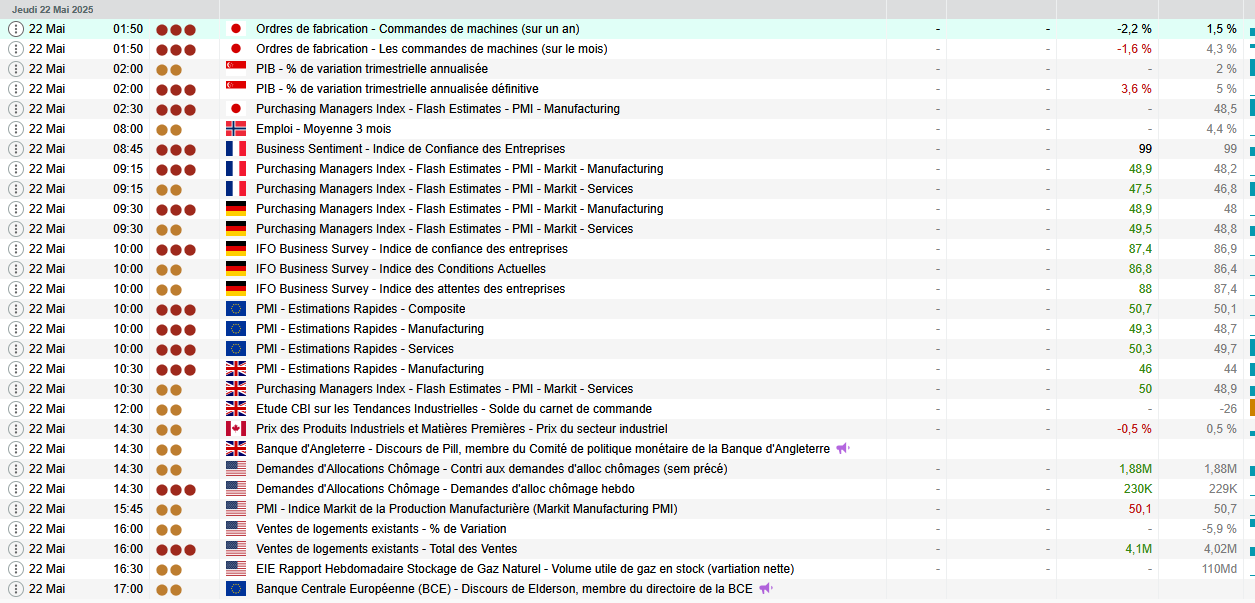Click the 110Md value
This screenshot has width=1255, height=603.
pos(1219,569)
